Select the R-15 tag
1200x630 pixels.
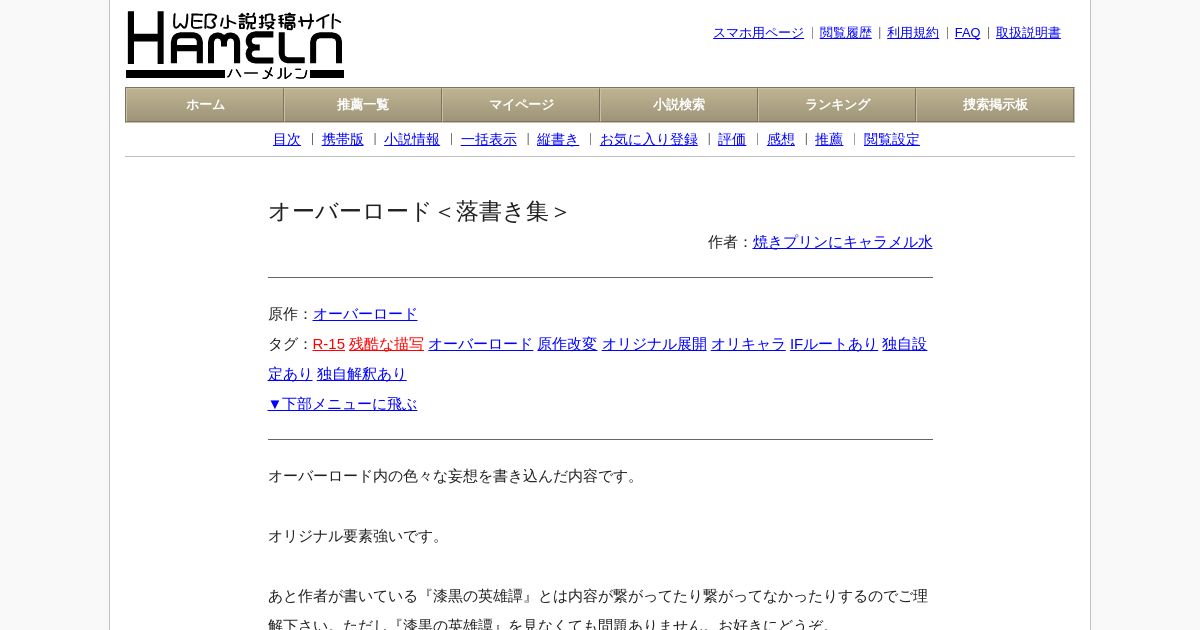point(329,344)
